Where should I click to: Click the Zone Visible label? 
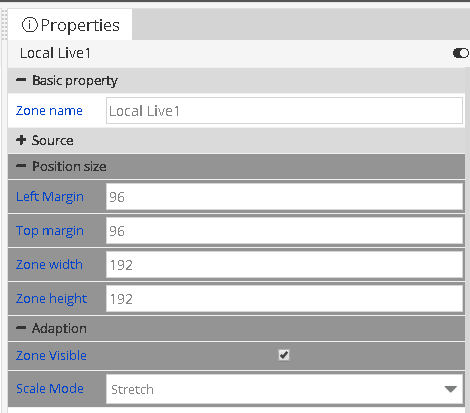pyautogui.click(x=51, y=355)
